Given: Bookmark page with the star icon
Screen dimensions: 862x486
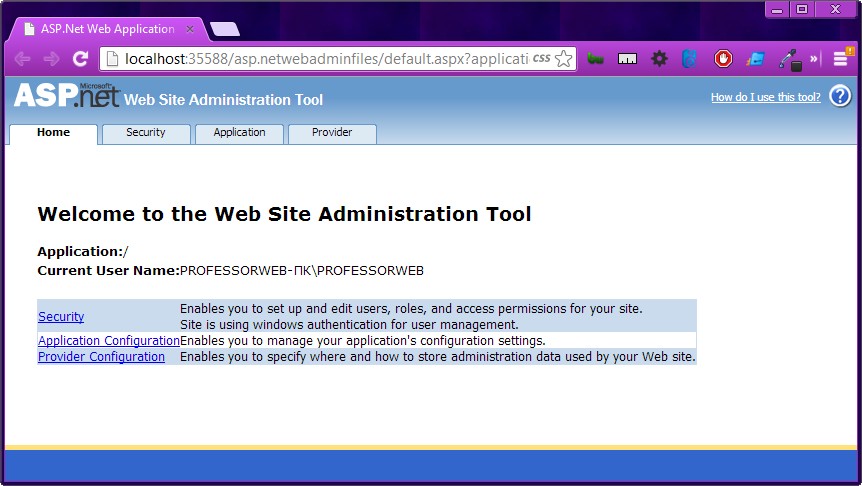Looking at the screenshot, I should click(563, 58).
